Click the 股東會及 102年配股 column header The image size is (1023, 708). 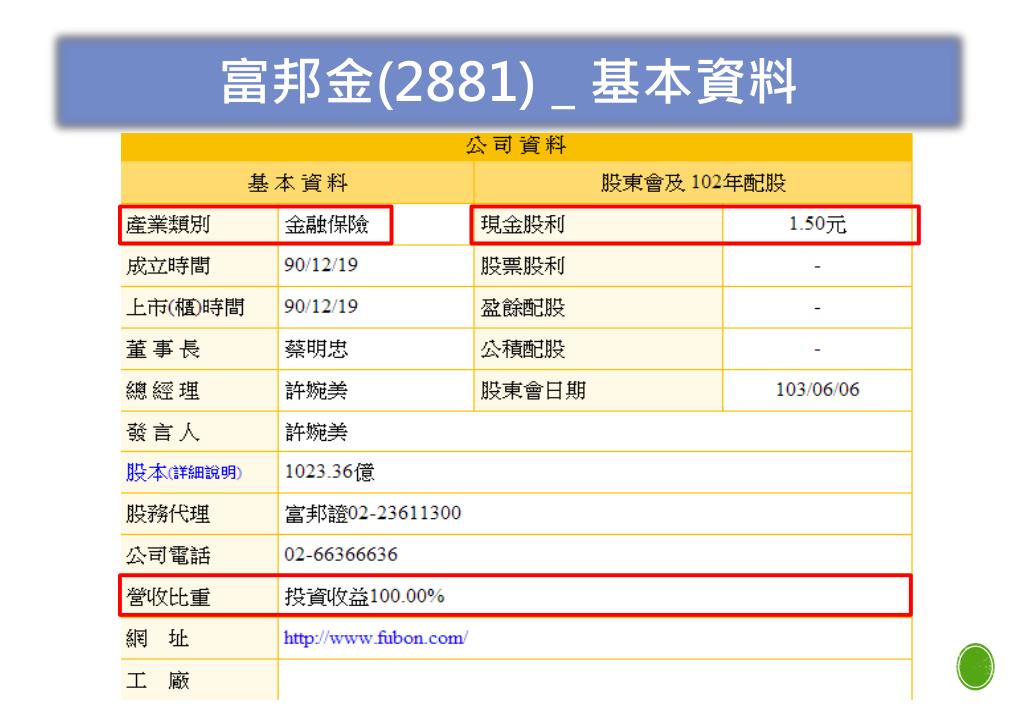click(x=693, y=183)
